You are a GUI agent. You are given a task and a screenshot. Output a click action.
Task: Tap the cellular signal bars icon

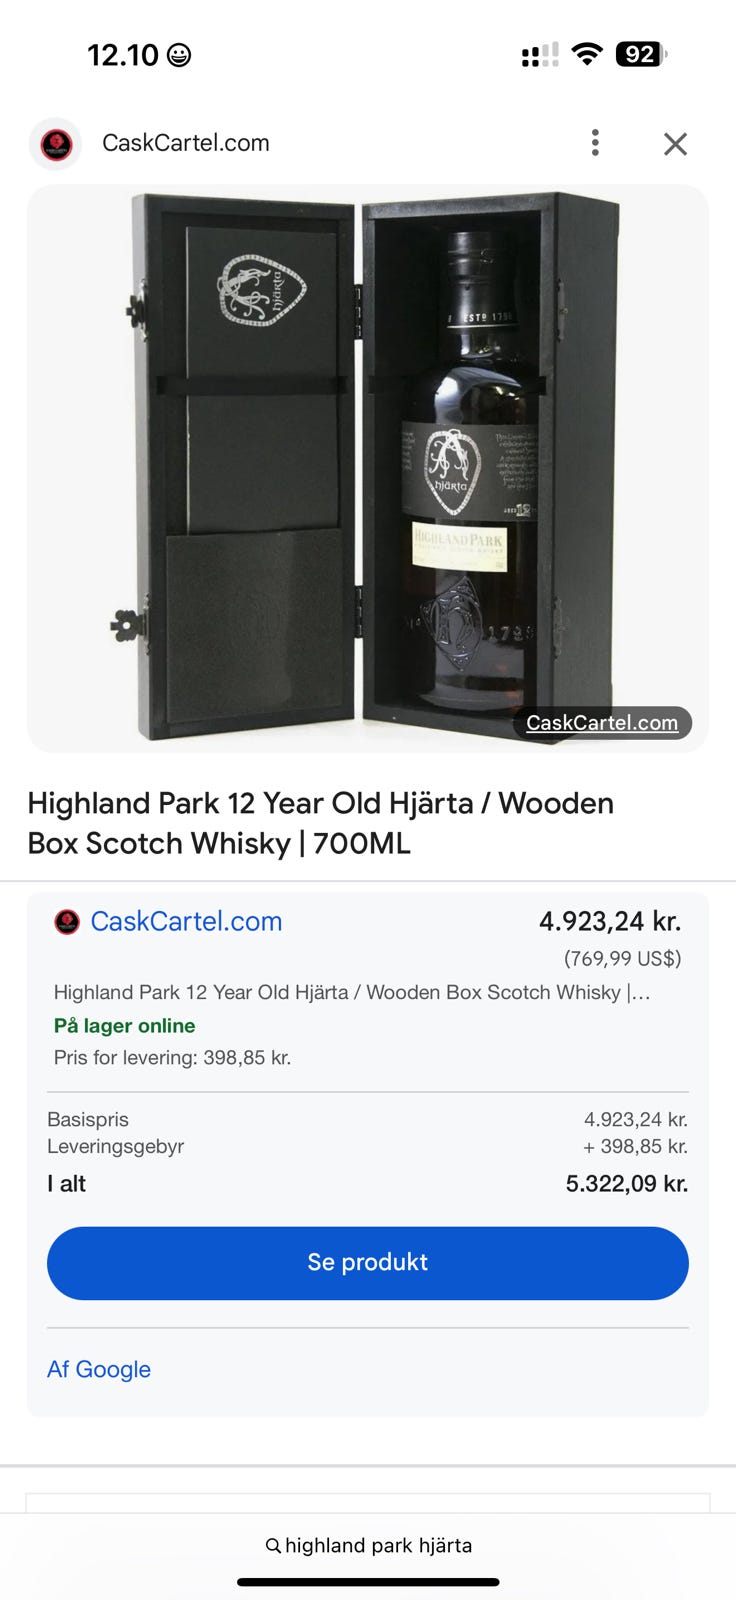tap(540, 55)
